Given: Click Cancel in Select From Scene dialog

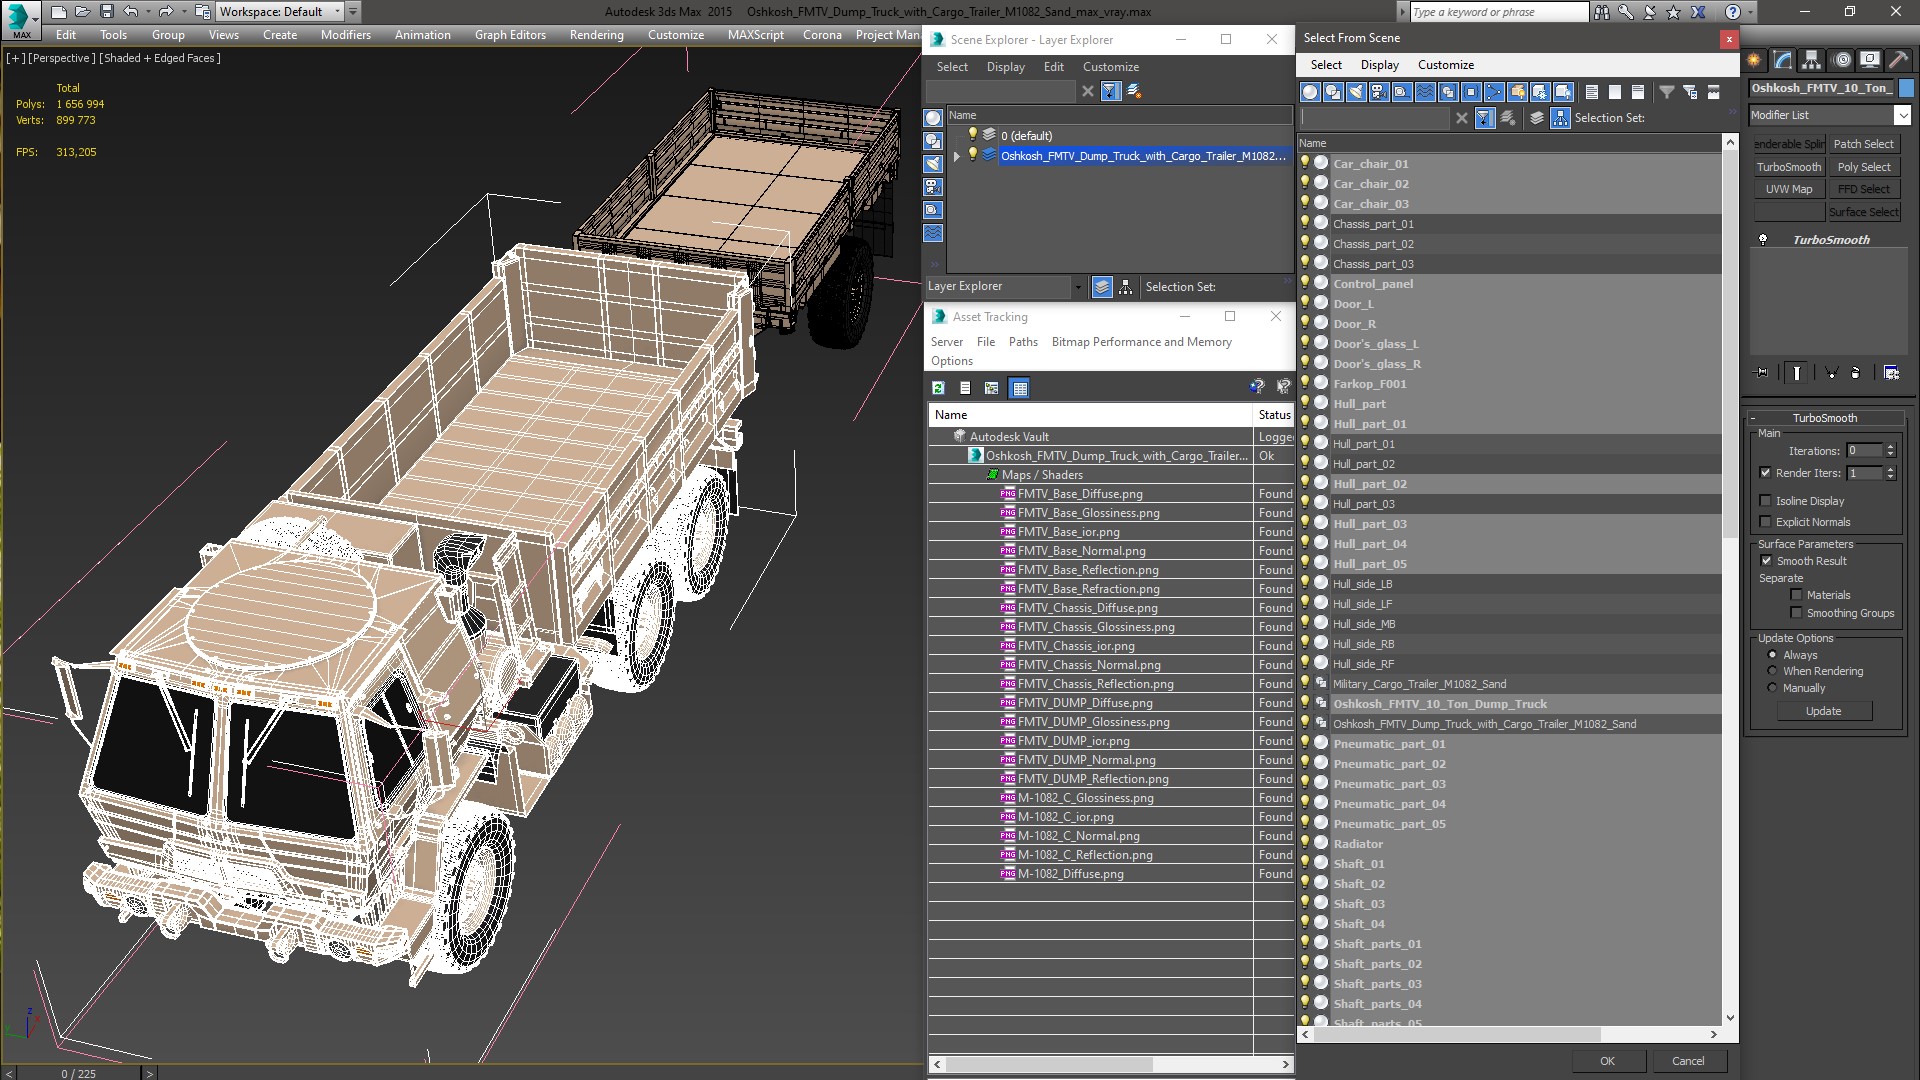Looking at the screenshot, I should click(x=1688, y=1061).
